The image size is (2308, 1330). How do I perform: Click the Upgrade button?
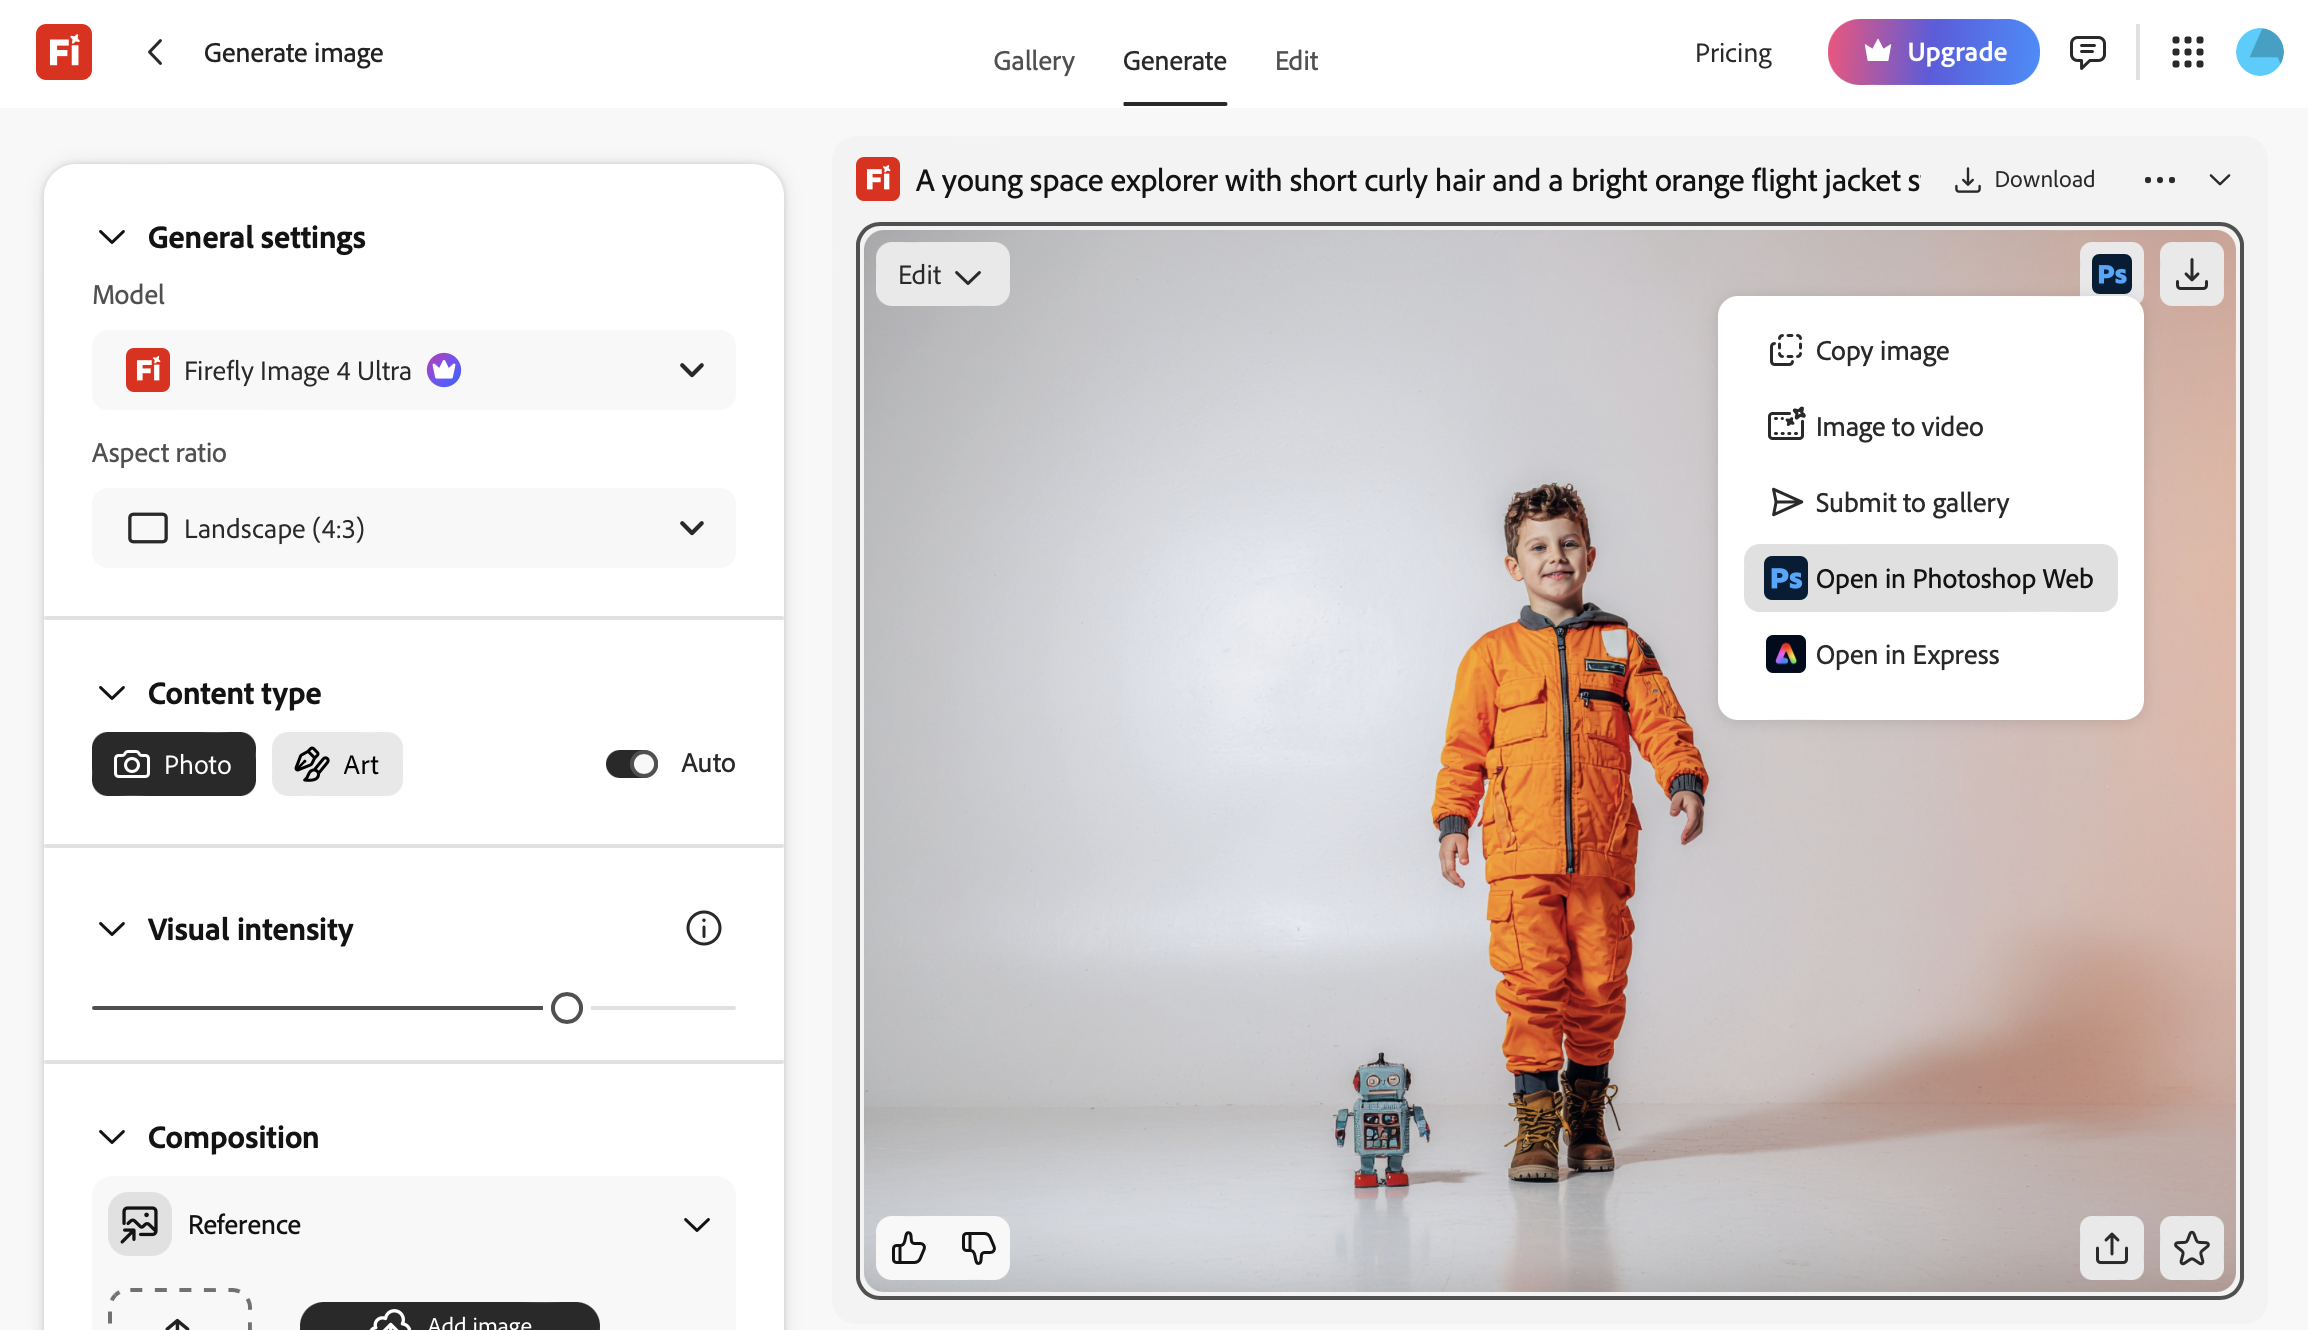(x=1933, y=52)
